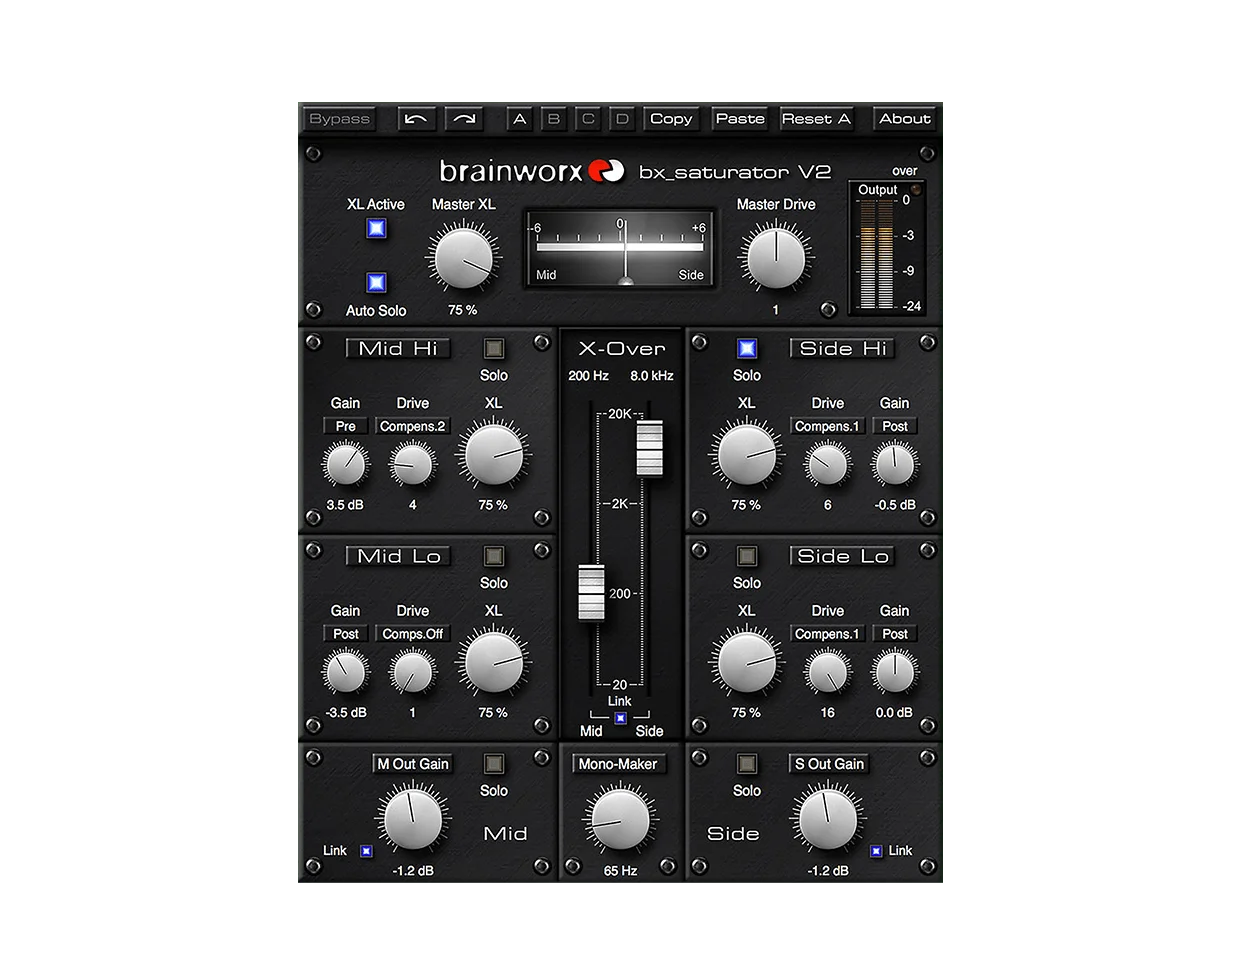Viewport: 1248px width, 980px height.
Task: Open the About button
Action: tap(905, 119)
